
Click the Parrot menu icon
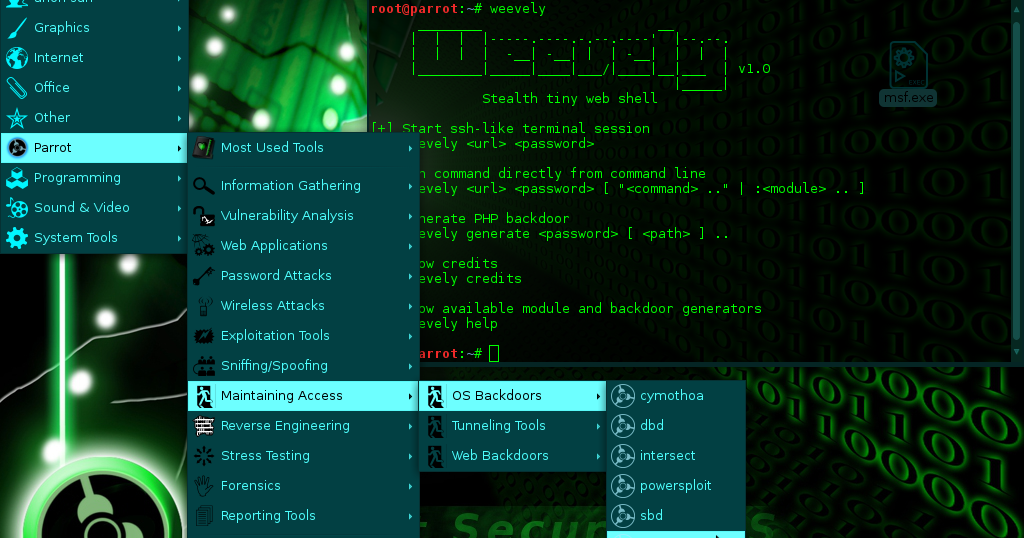[17, 148]
